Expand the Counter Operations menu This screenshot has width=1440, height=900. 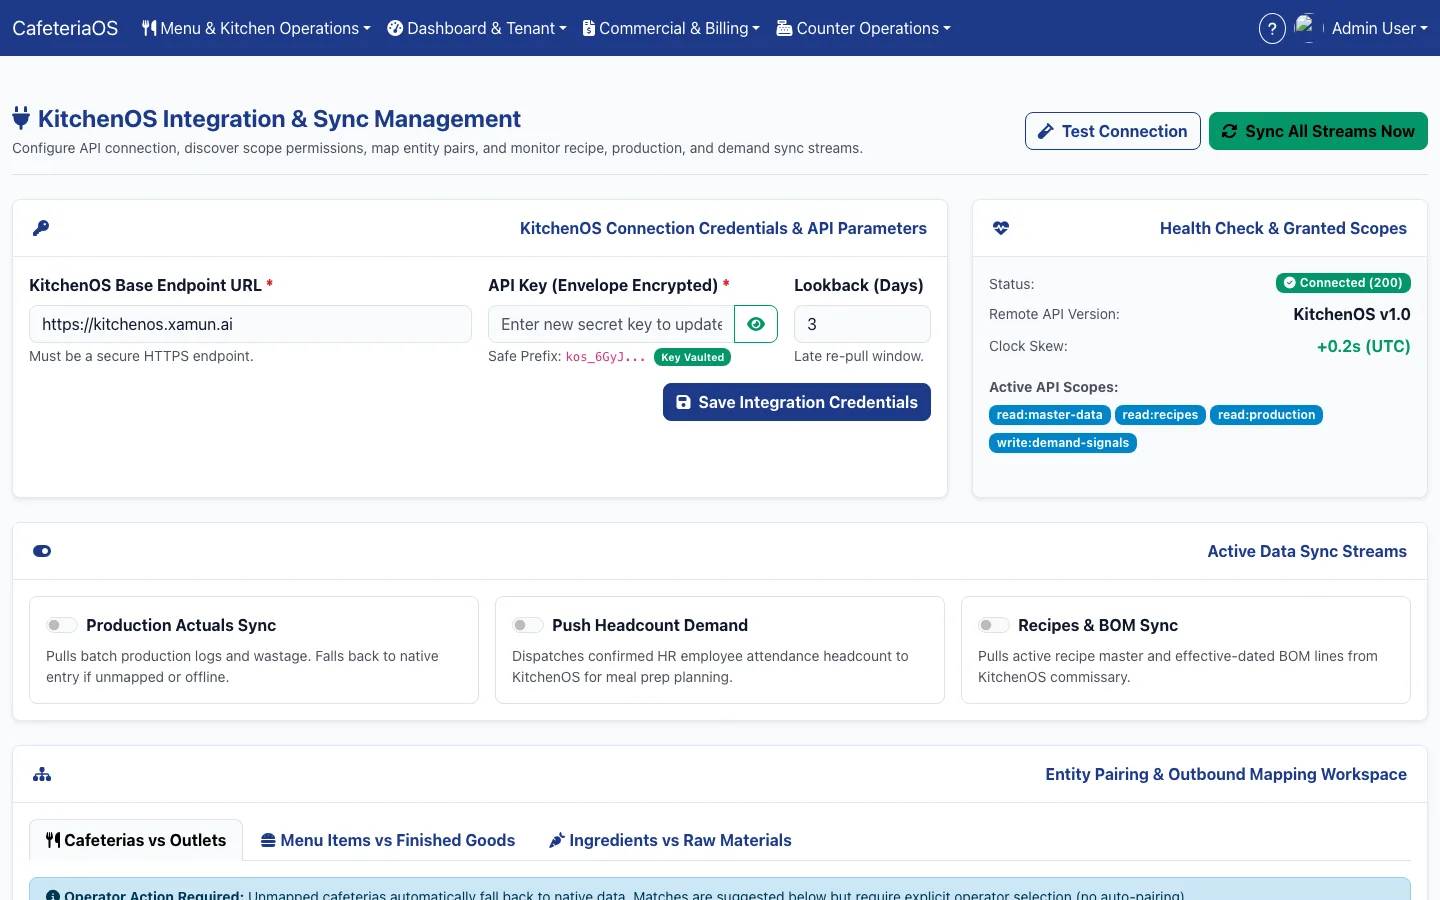[863, 28]
